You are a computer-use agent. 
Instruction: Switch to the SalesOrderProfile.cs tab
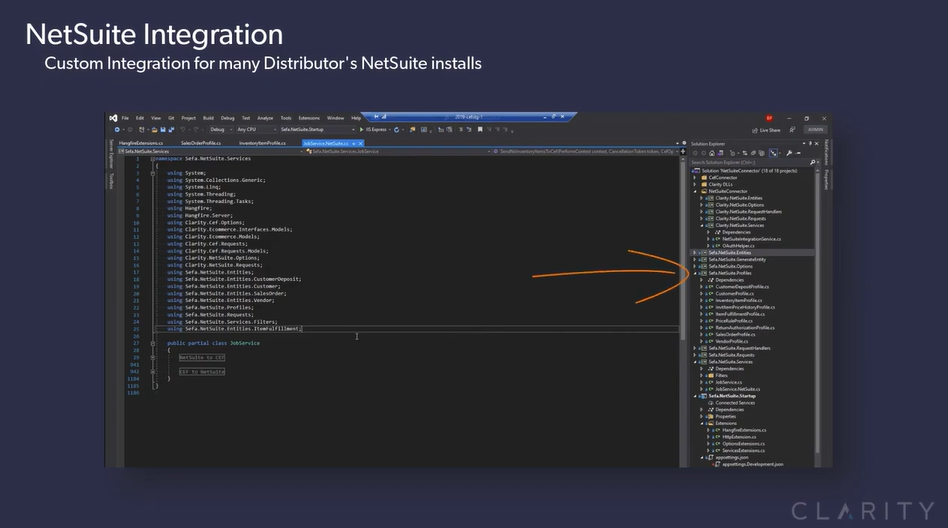201,143
